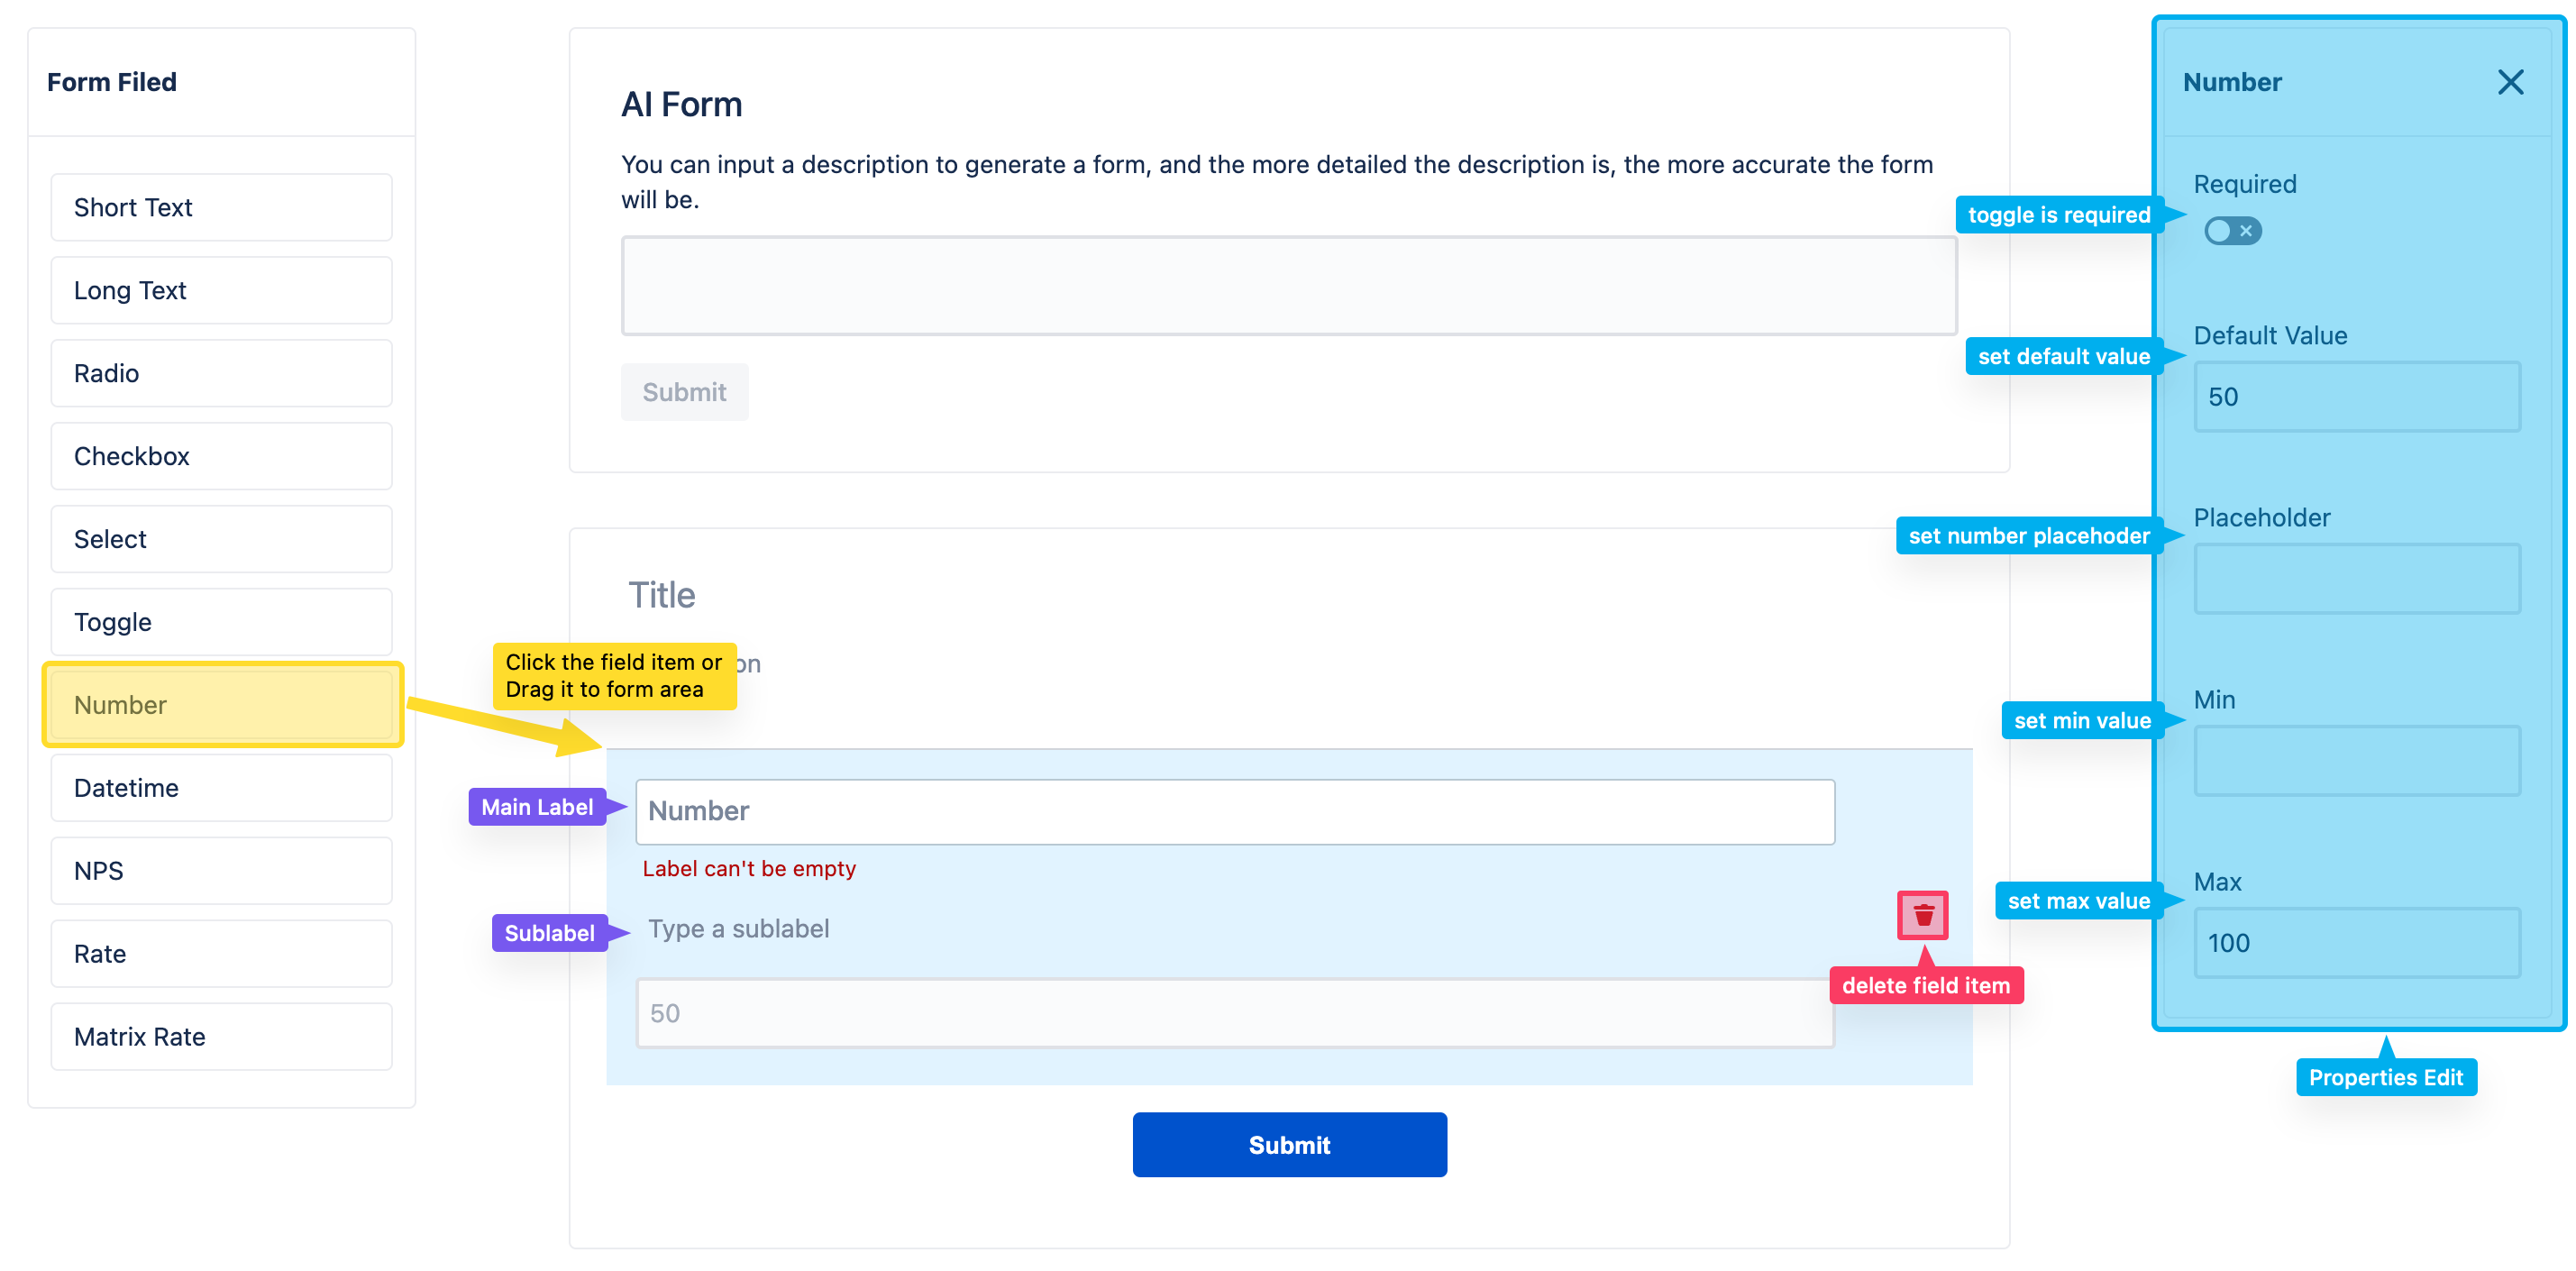Edit the form Title text

pyautogui.click(x=661, y=595)
